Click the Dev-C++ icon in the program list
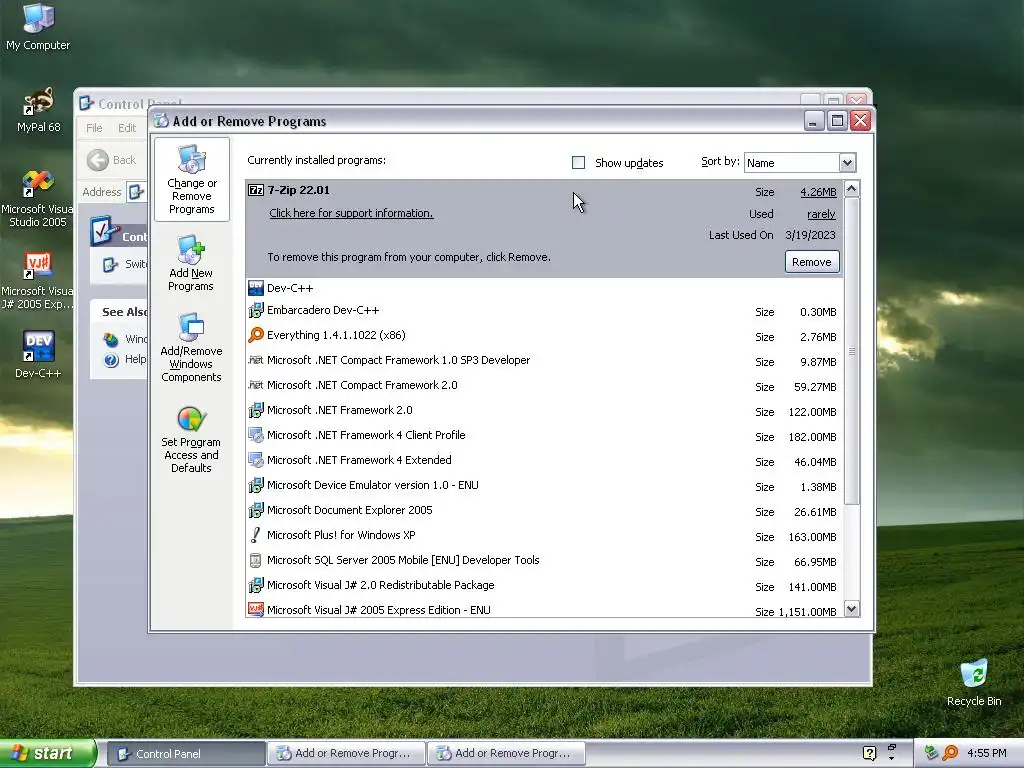 point(256,288)
